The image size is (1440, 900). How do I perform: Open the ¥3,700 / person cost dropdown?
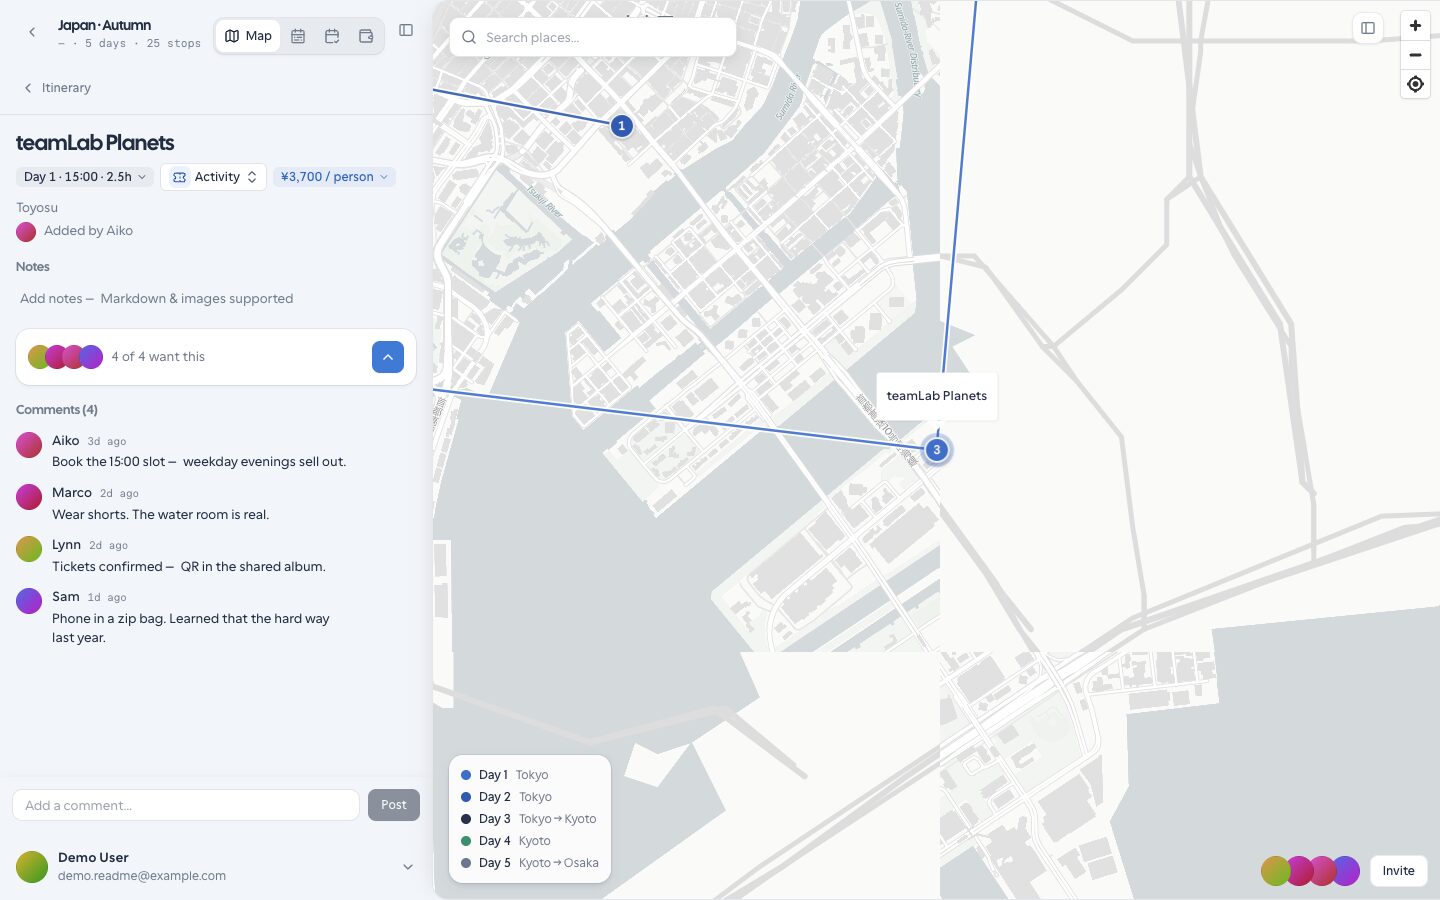click(x=334, y=177)
